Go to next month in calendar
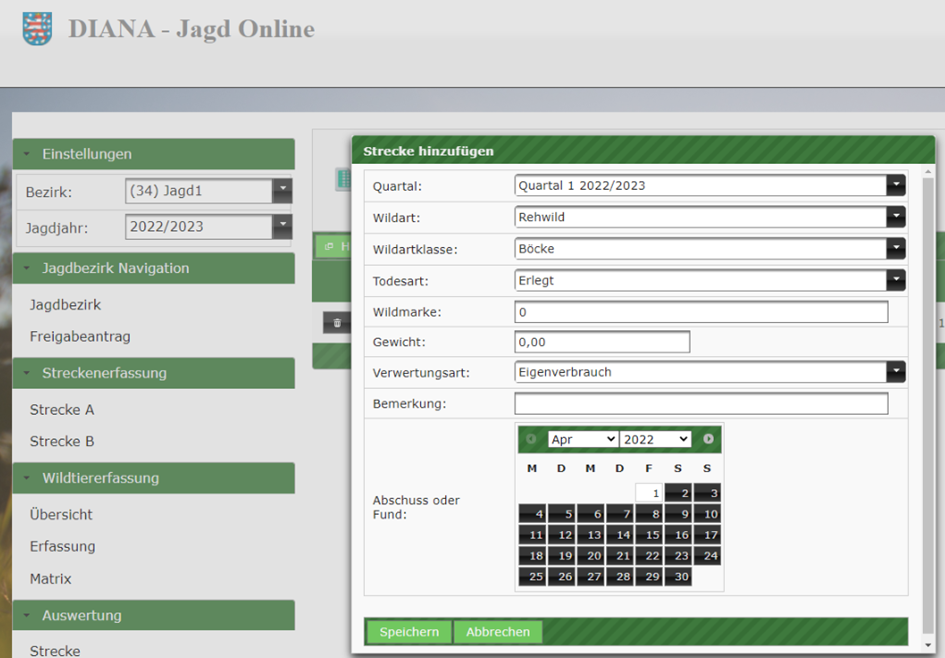 [x=708, y=439]
